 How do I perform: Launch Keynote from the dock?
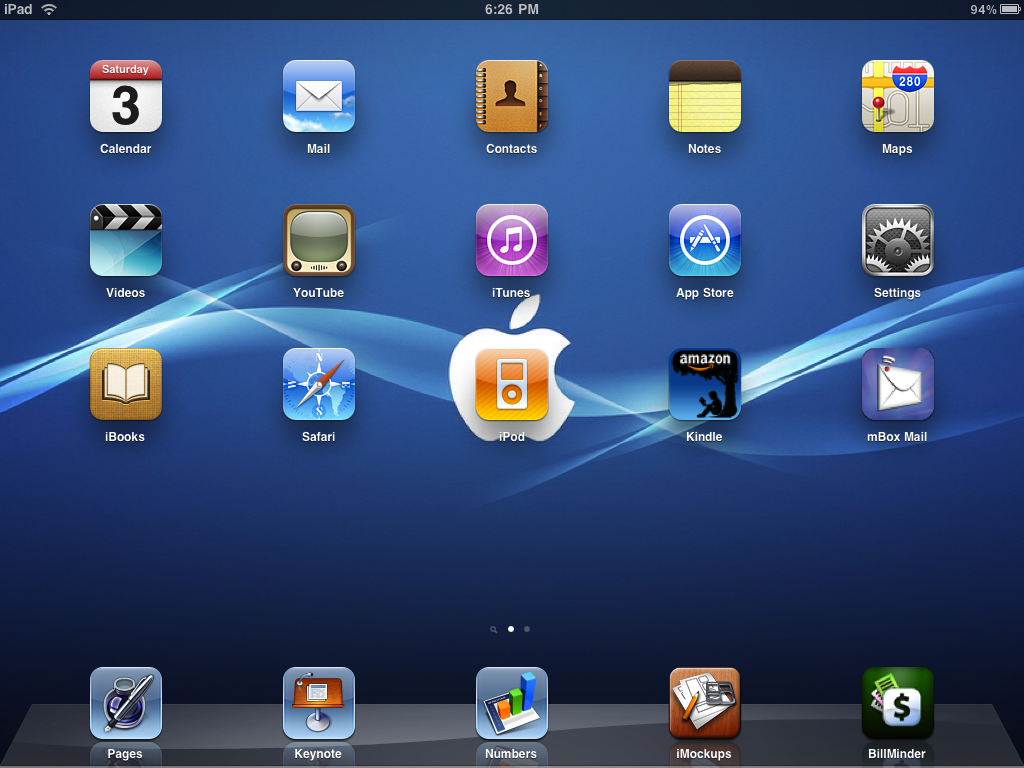[319, 703]
